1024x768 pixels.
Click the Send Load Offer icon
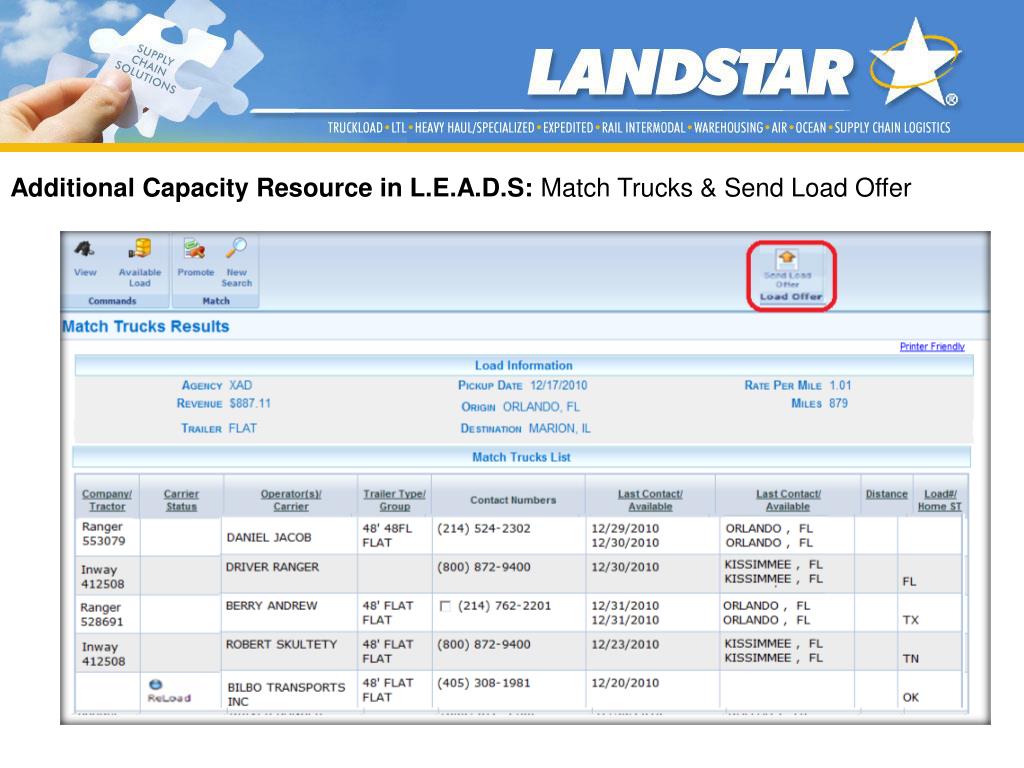787,259
